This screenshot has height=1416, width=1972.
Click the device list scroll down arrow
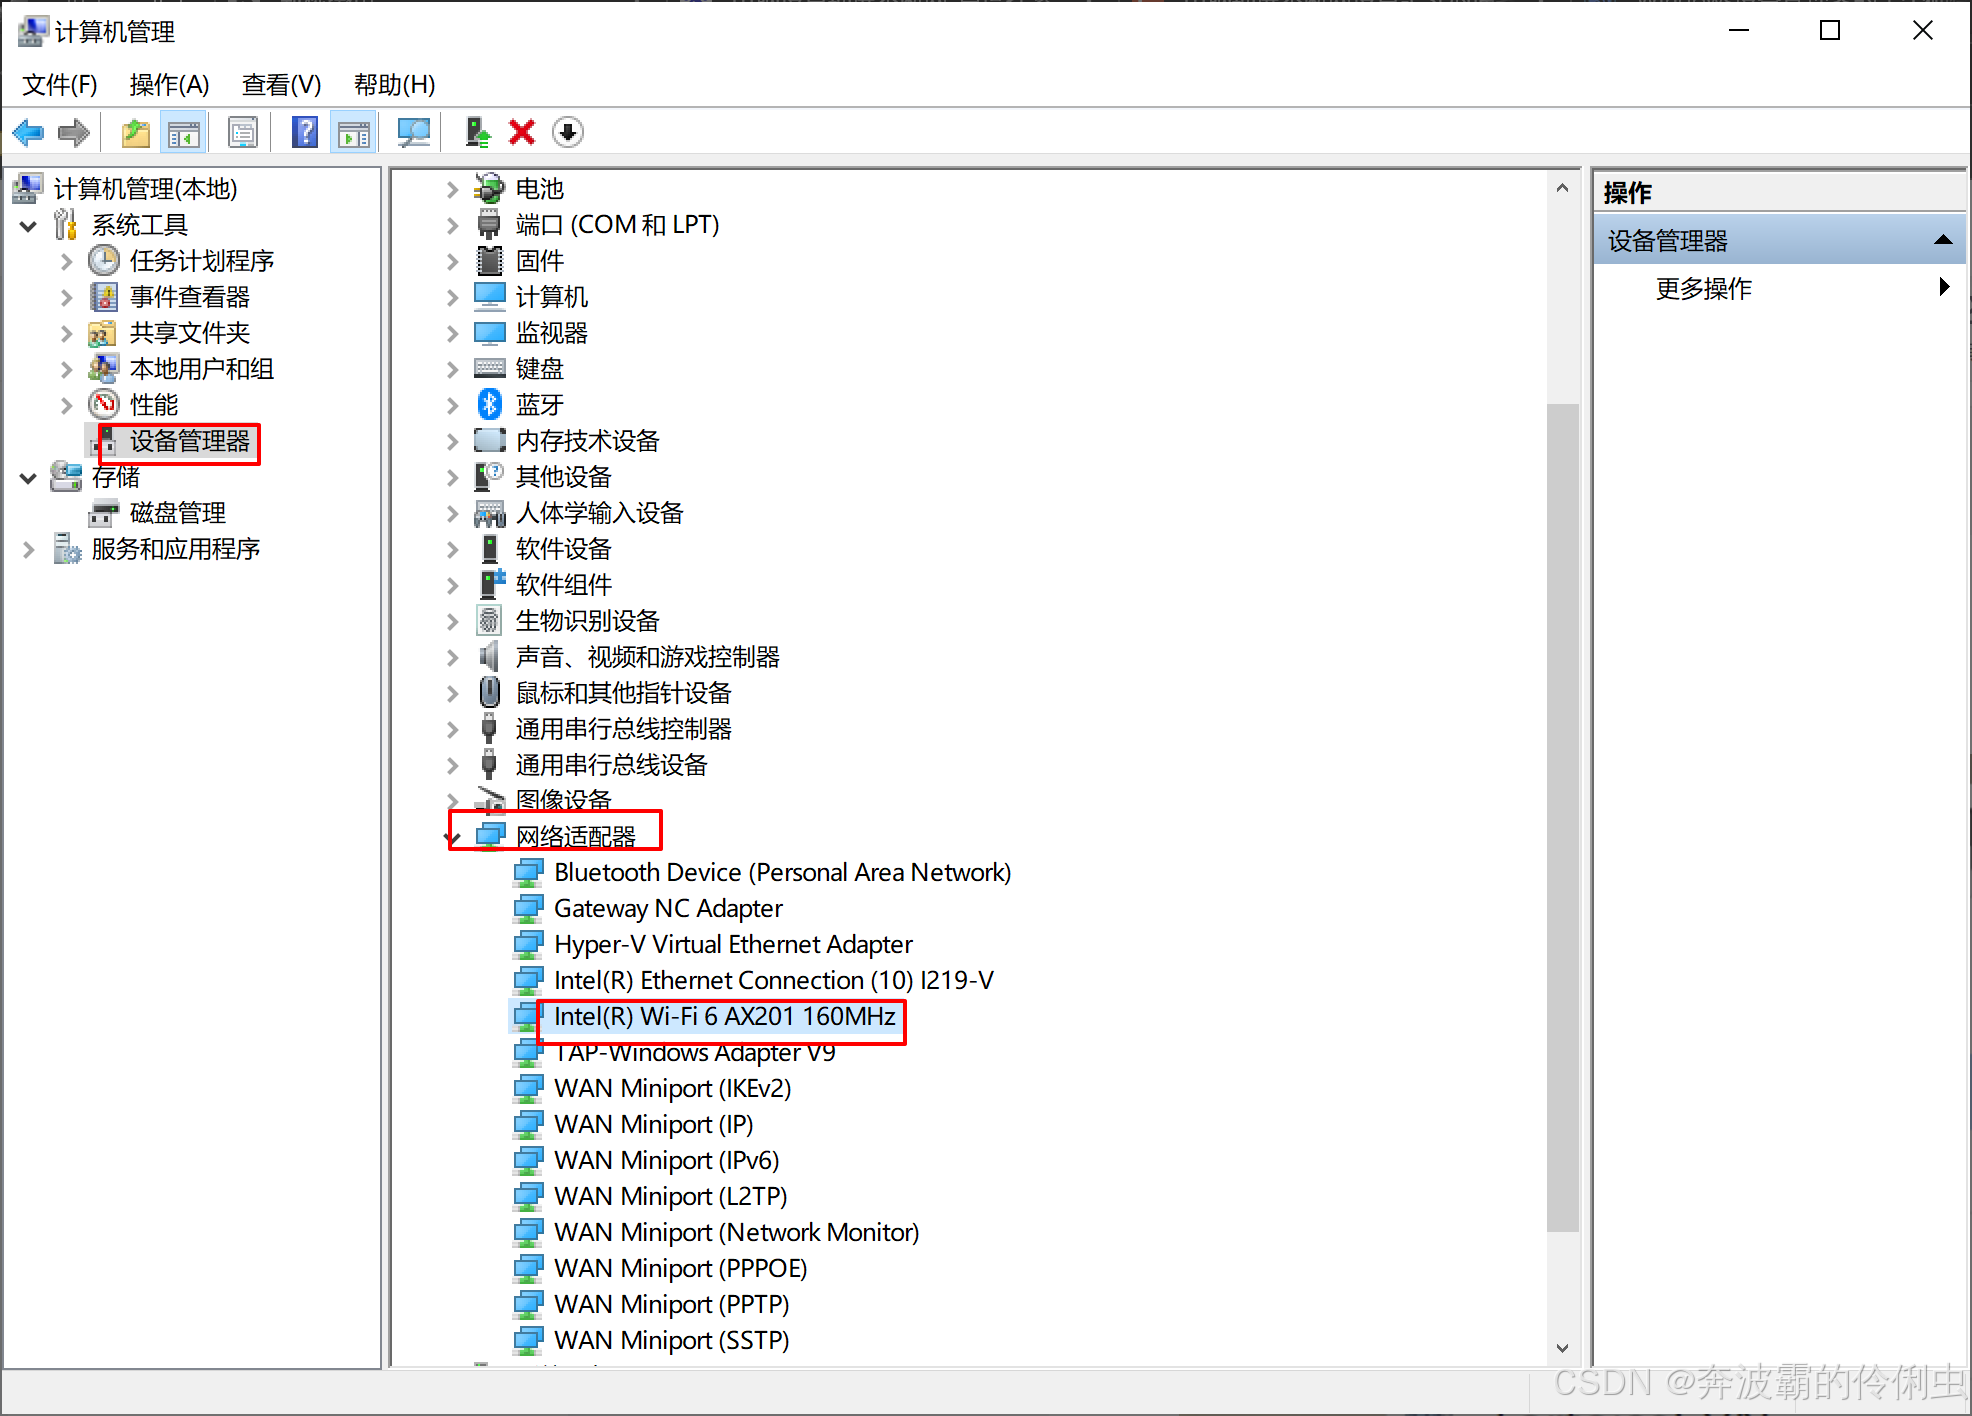coord(1562,1348)
